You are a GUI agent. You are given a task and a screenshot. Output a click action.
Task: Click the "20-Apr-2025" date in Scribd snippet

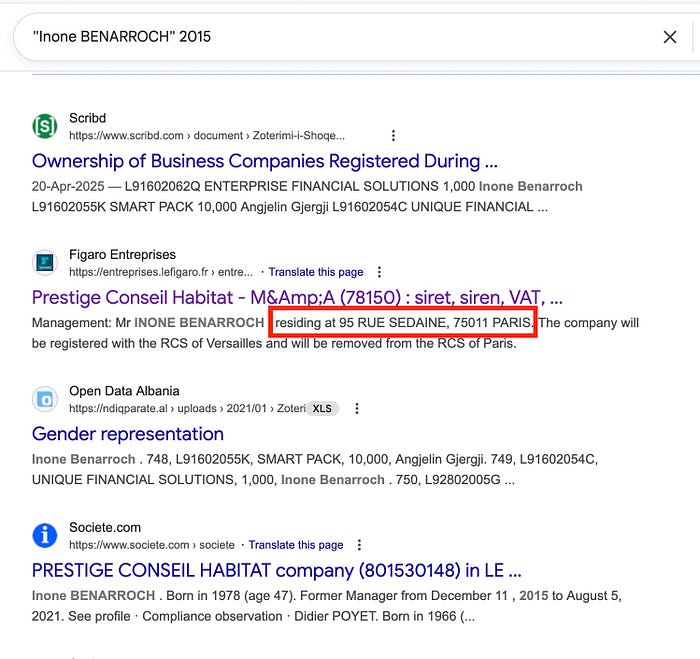coord(68,186)
